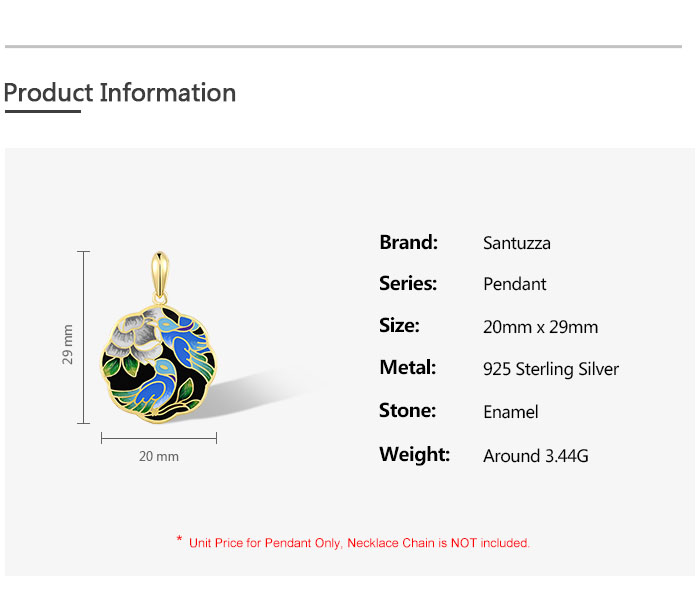Click the Around 3.44G weight text
The height and width of the screenshot is (615, 700).
(x=536, y=456)
